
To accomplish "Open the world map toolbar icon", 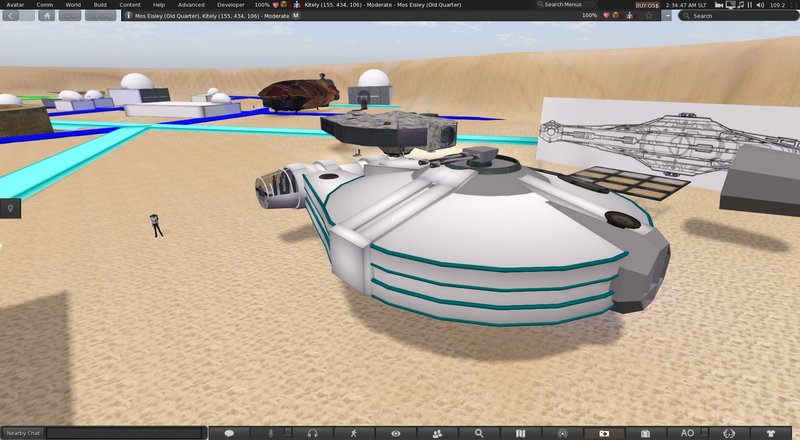I will click(520, 433).
